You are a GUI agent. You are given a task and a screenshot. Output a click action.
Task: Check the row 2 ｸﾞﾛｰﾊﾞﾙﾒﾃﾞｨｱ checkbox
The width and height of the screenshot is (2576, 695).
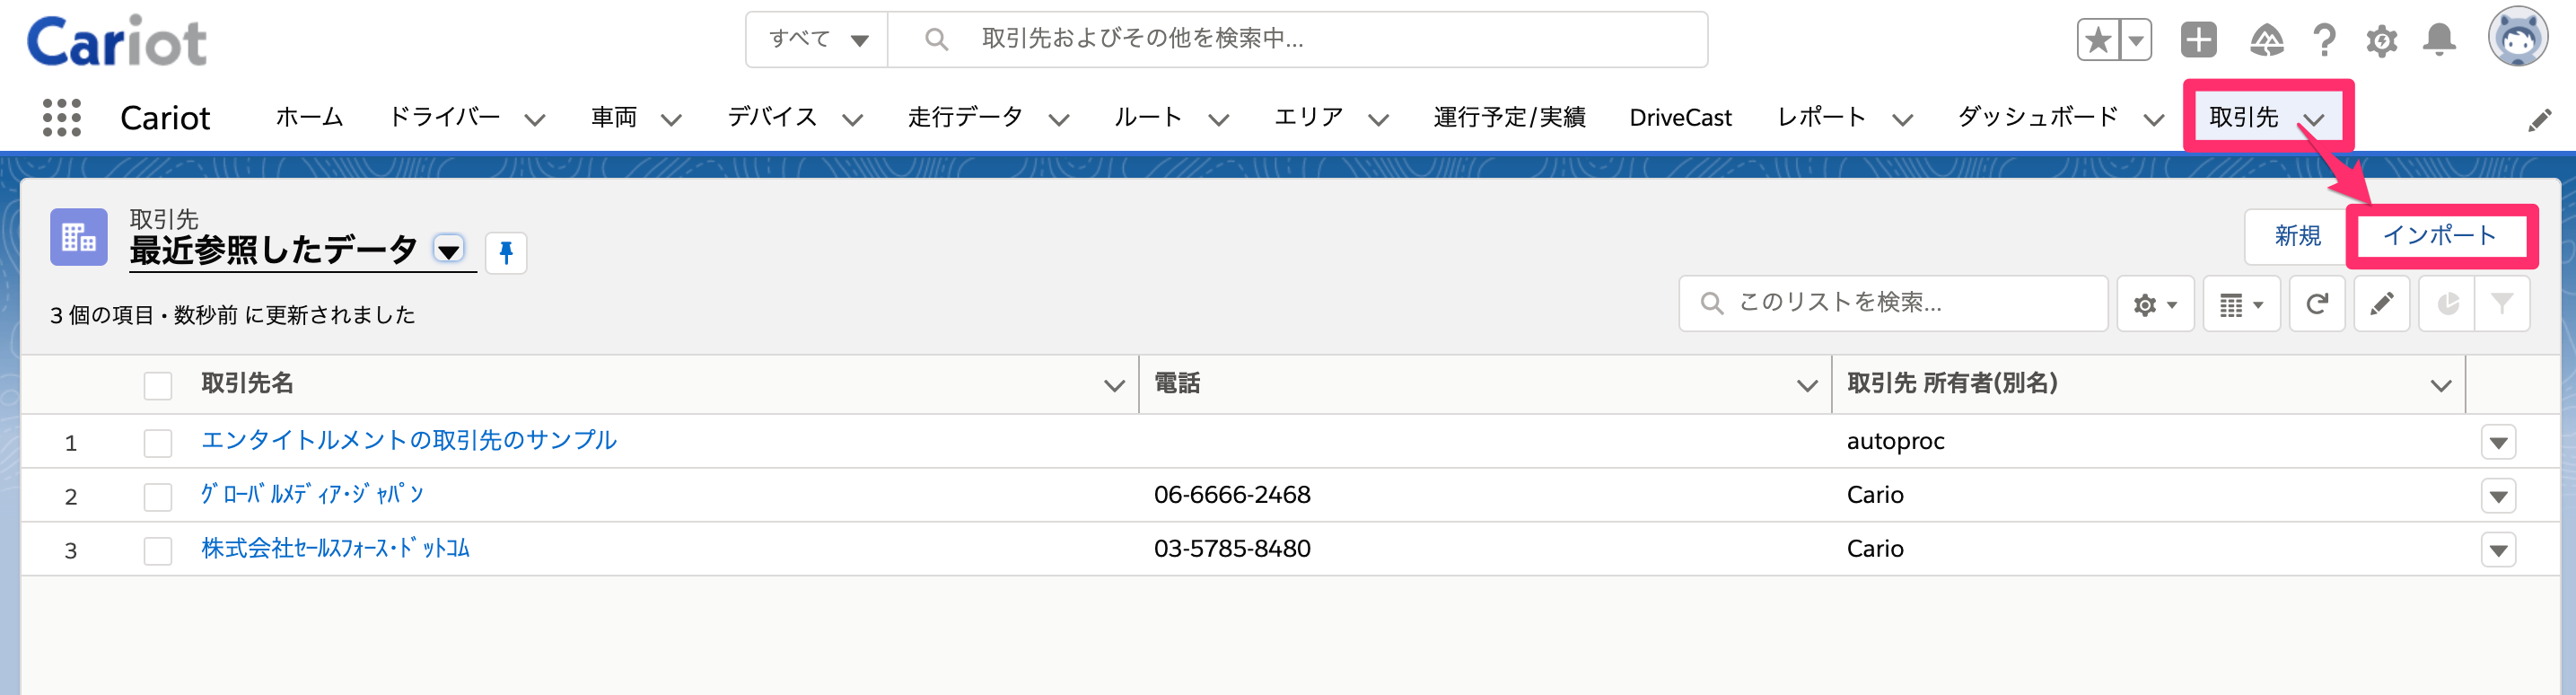[x=158, y=496]
